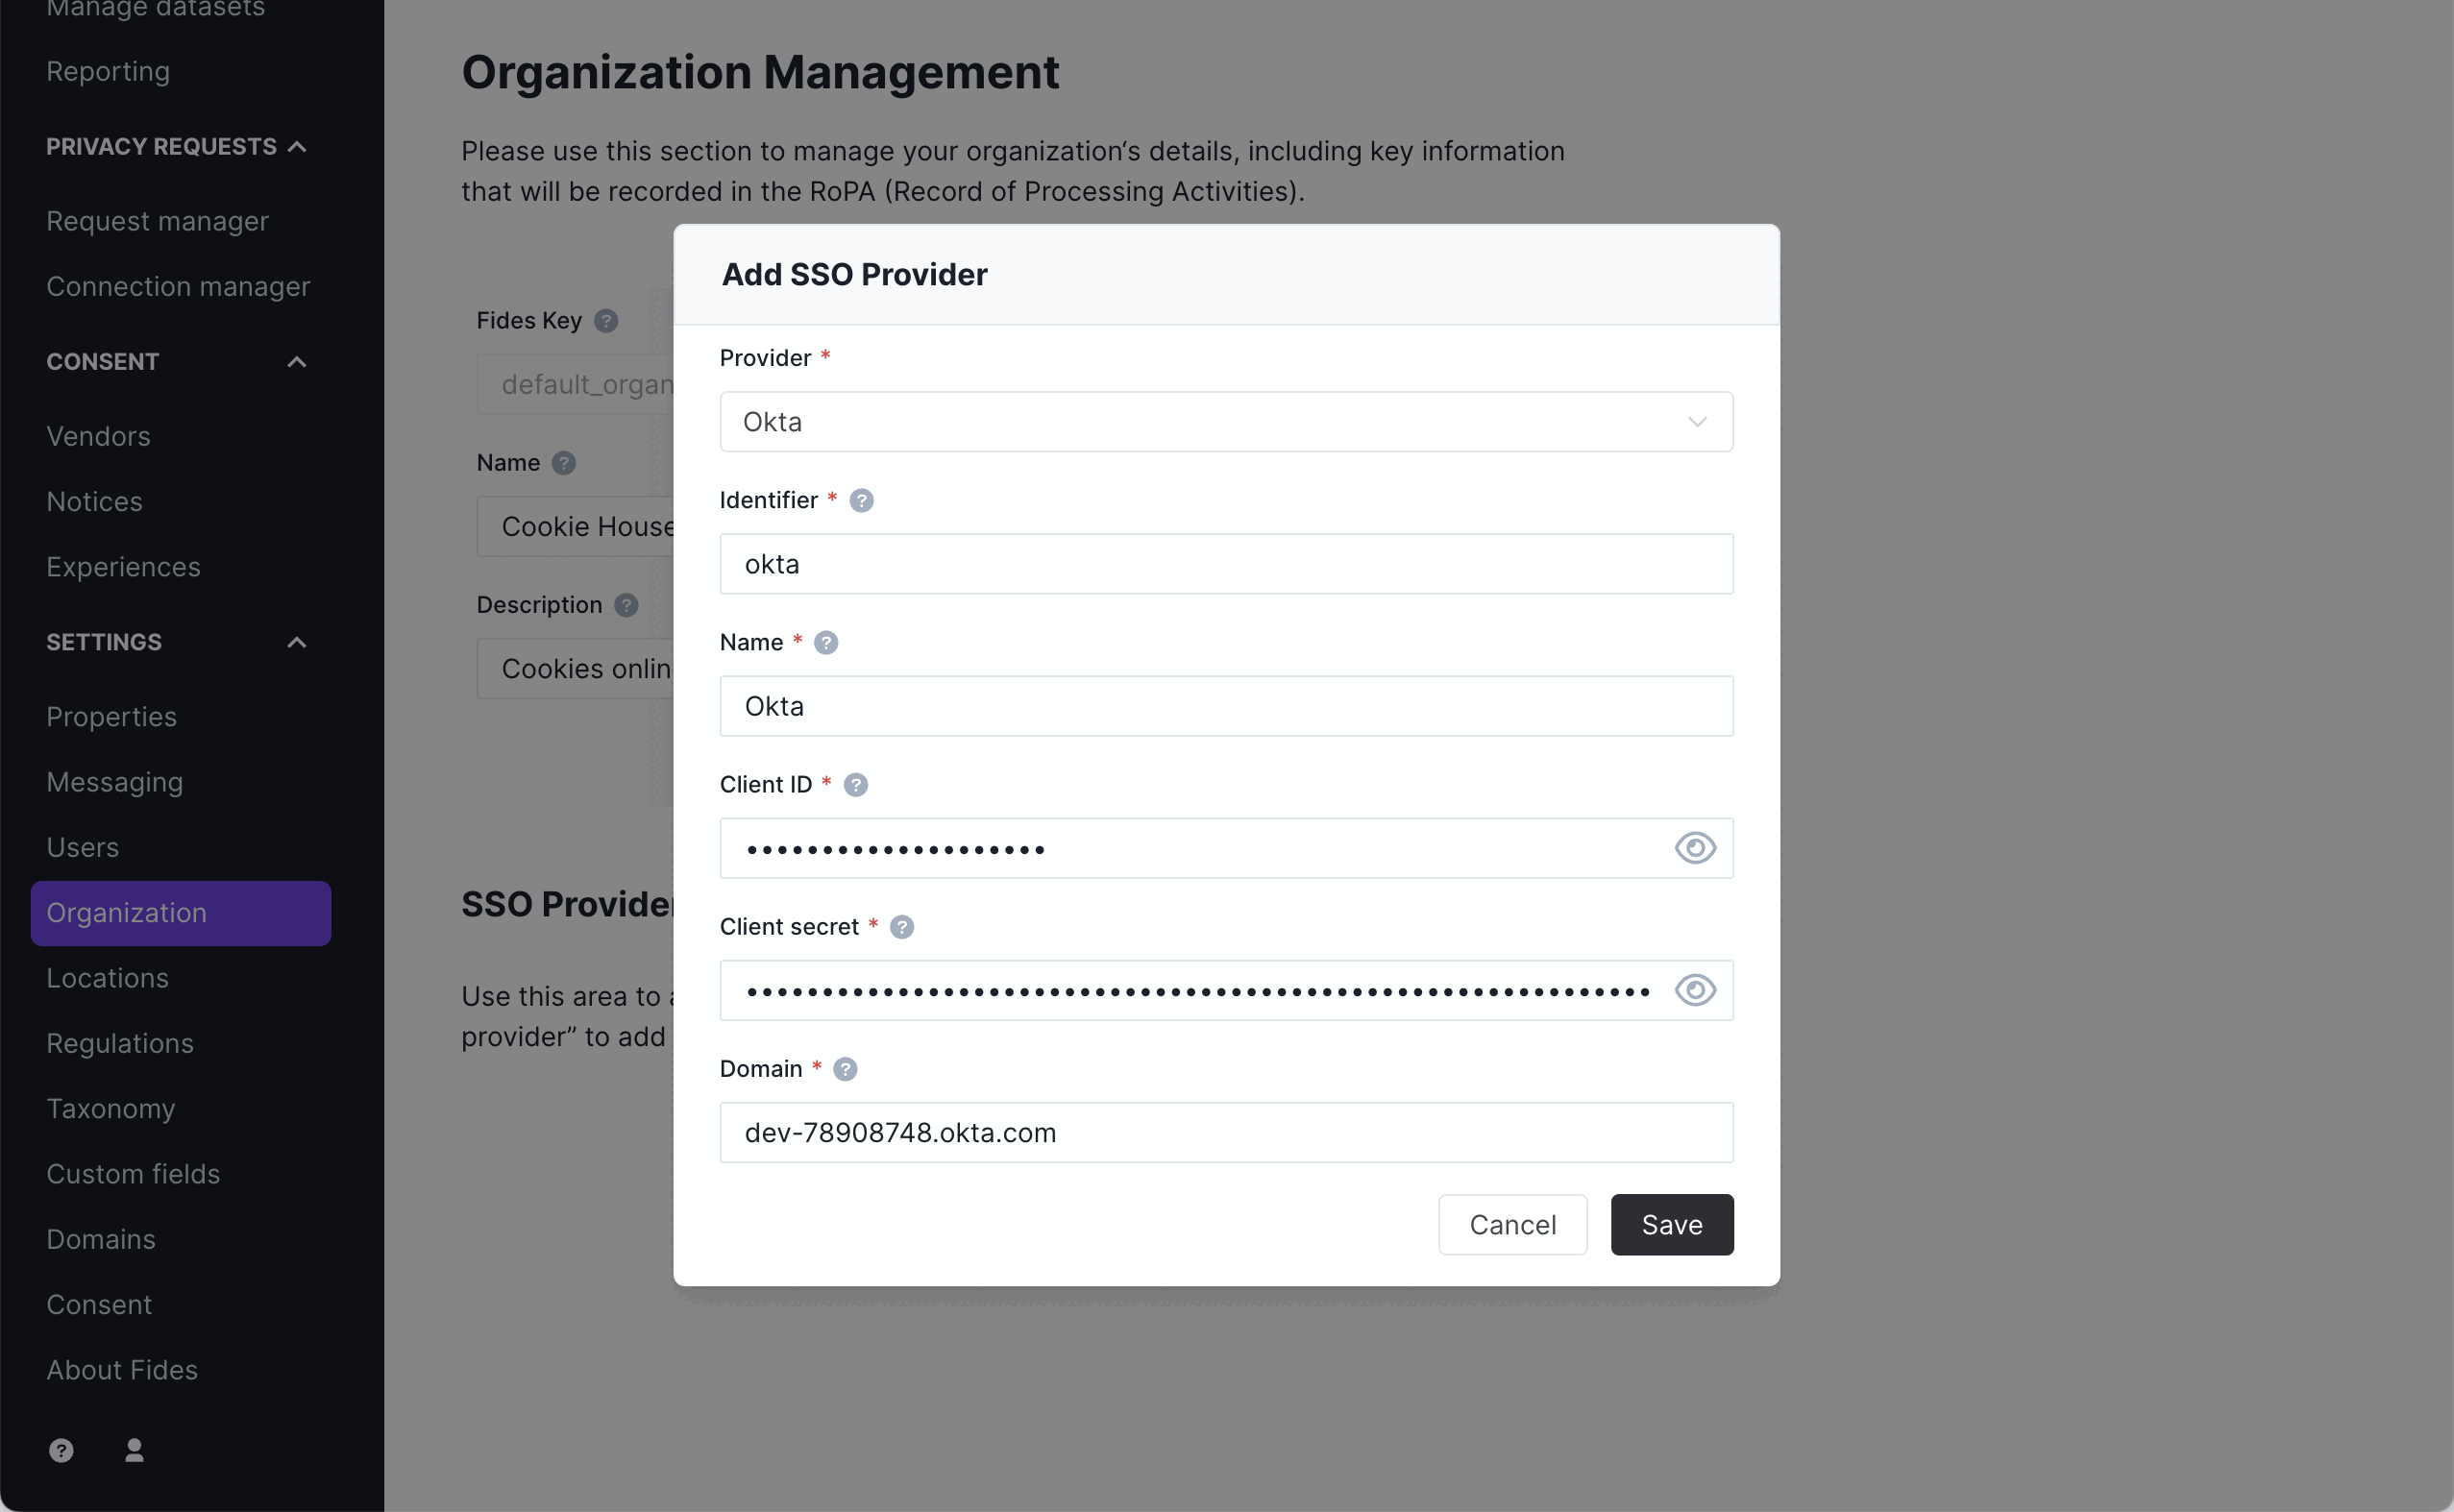This screenshot has height=1512, width=2454.
Task: Open Locations settings
Action: point(107,978)
